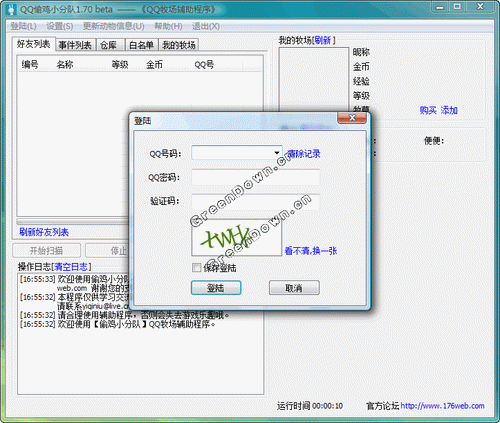500x423 pixels.
Task: Click the 清除记录 link
Action: (303, 154)
